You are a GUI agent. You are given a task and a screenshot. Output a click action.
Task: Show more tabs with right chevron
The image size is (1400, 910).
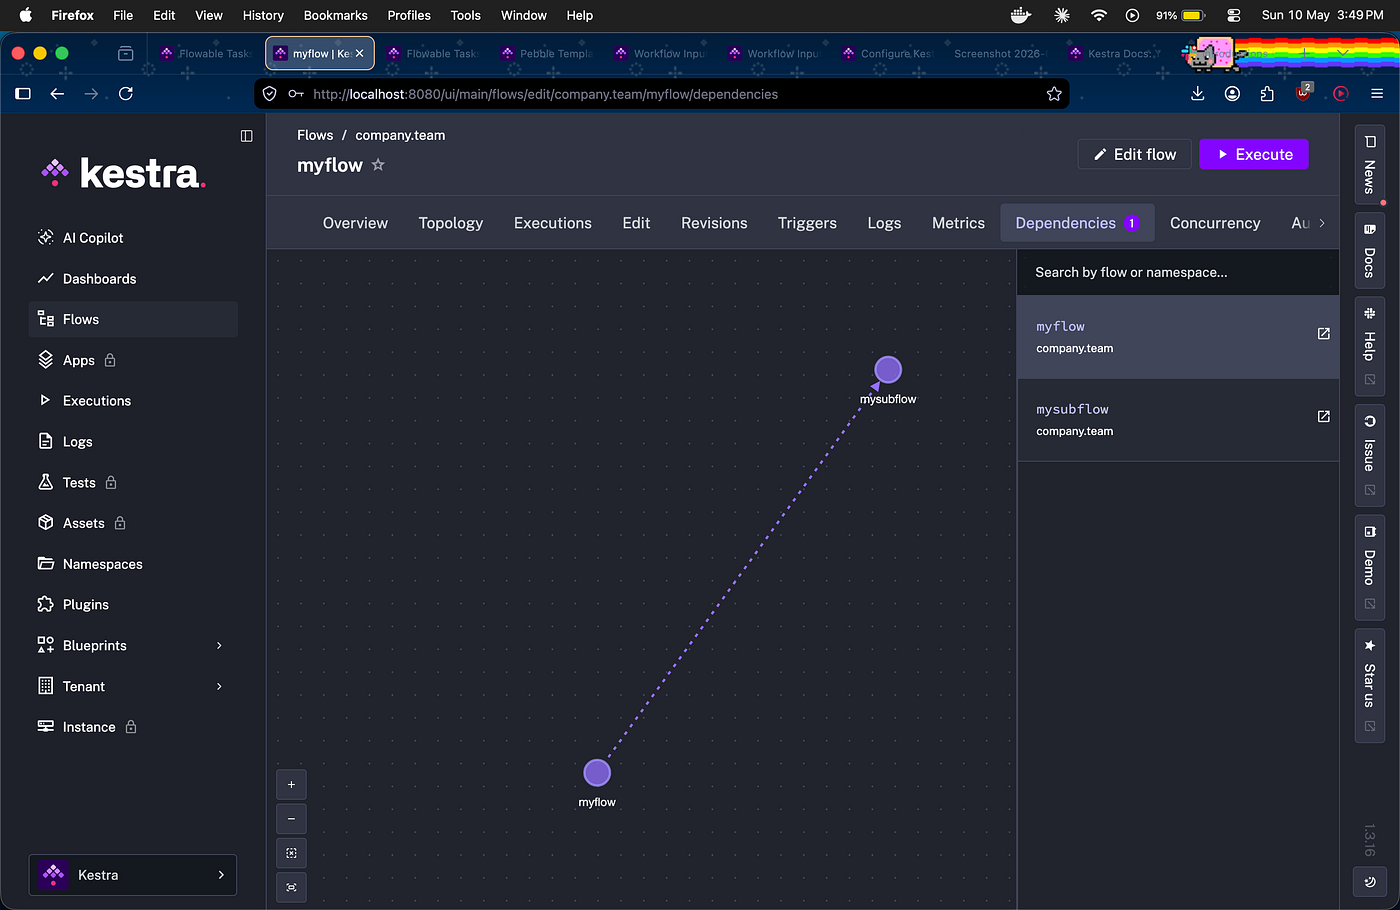1322,223
